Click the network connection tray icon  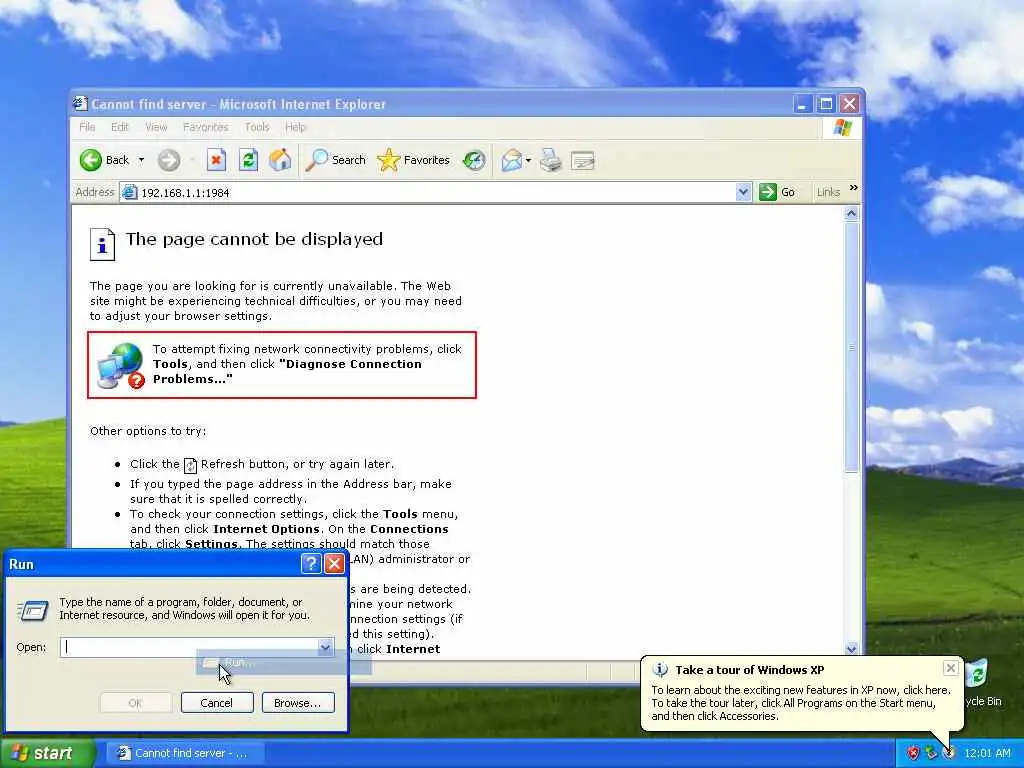click(x=931, y=753)
